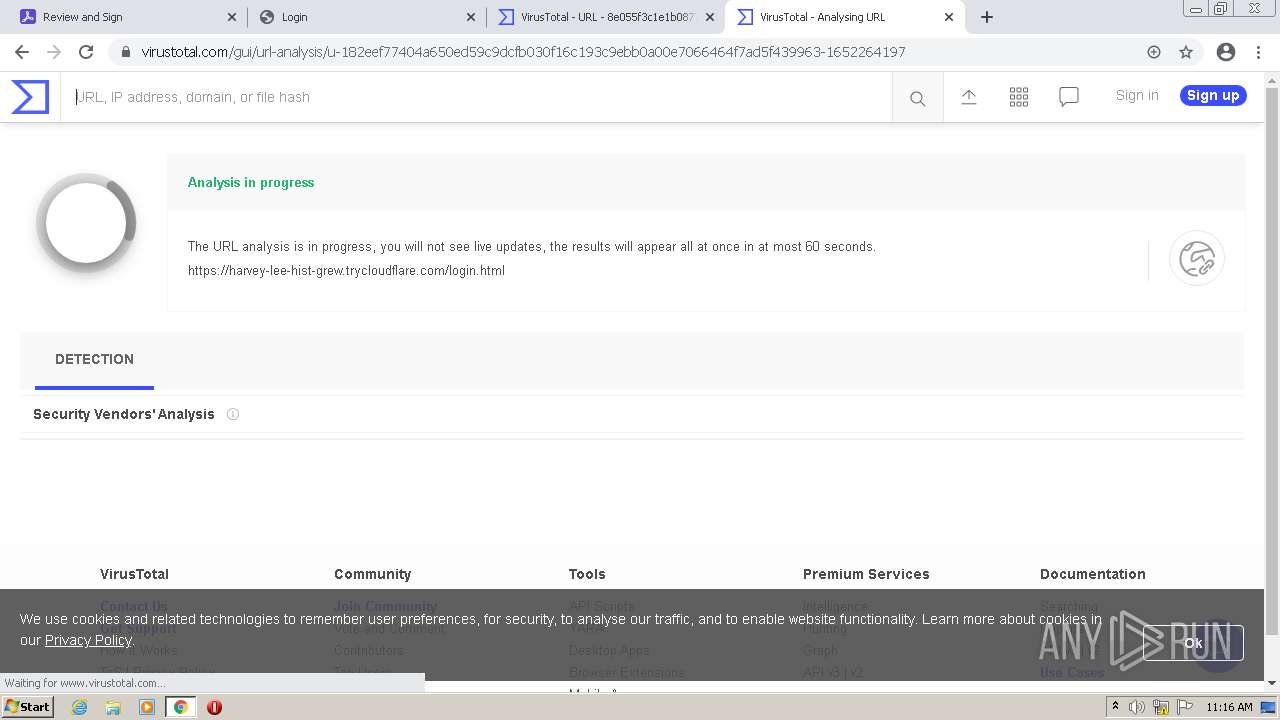1280x720 pixels.
Task: Click the search magnifier icon
Action: [x=917, y=98]
